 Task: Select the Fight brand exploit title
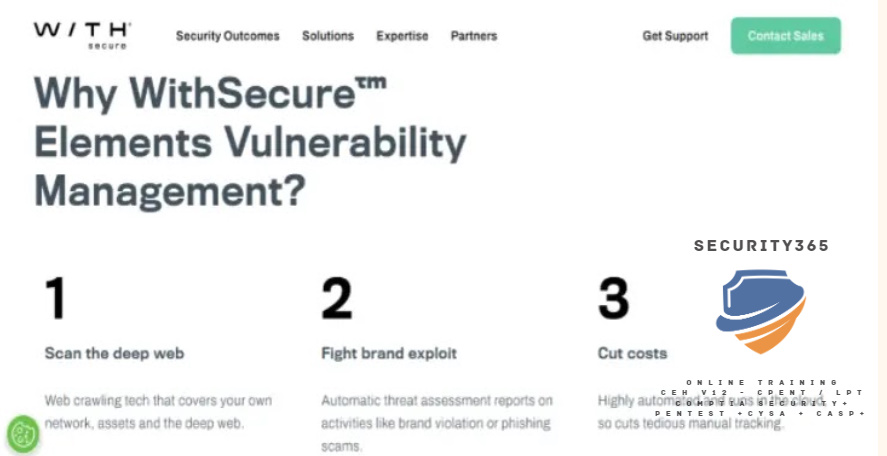(x=389, y=353)
